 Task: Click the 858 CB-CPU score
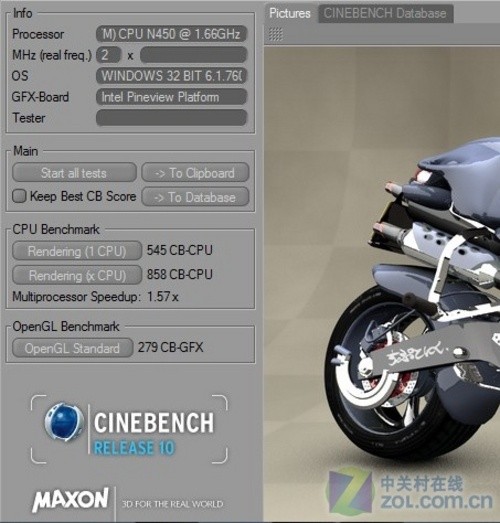tap(180, 275)
